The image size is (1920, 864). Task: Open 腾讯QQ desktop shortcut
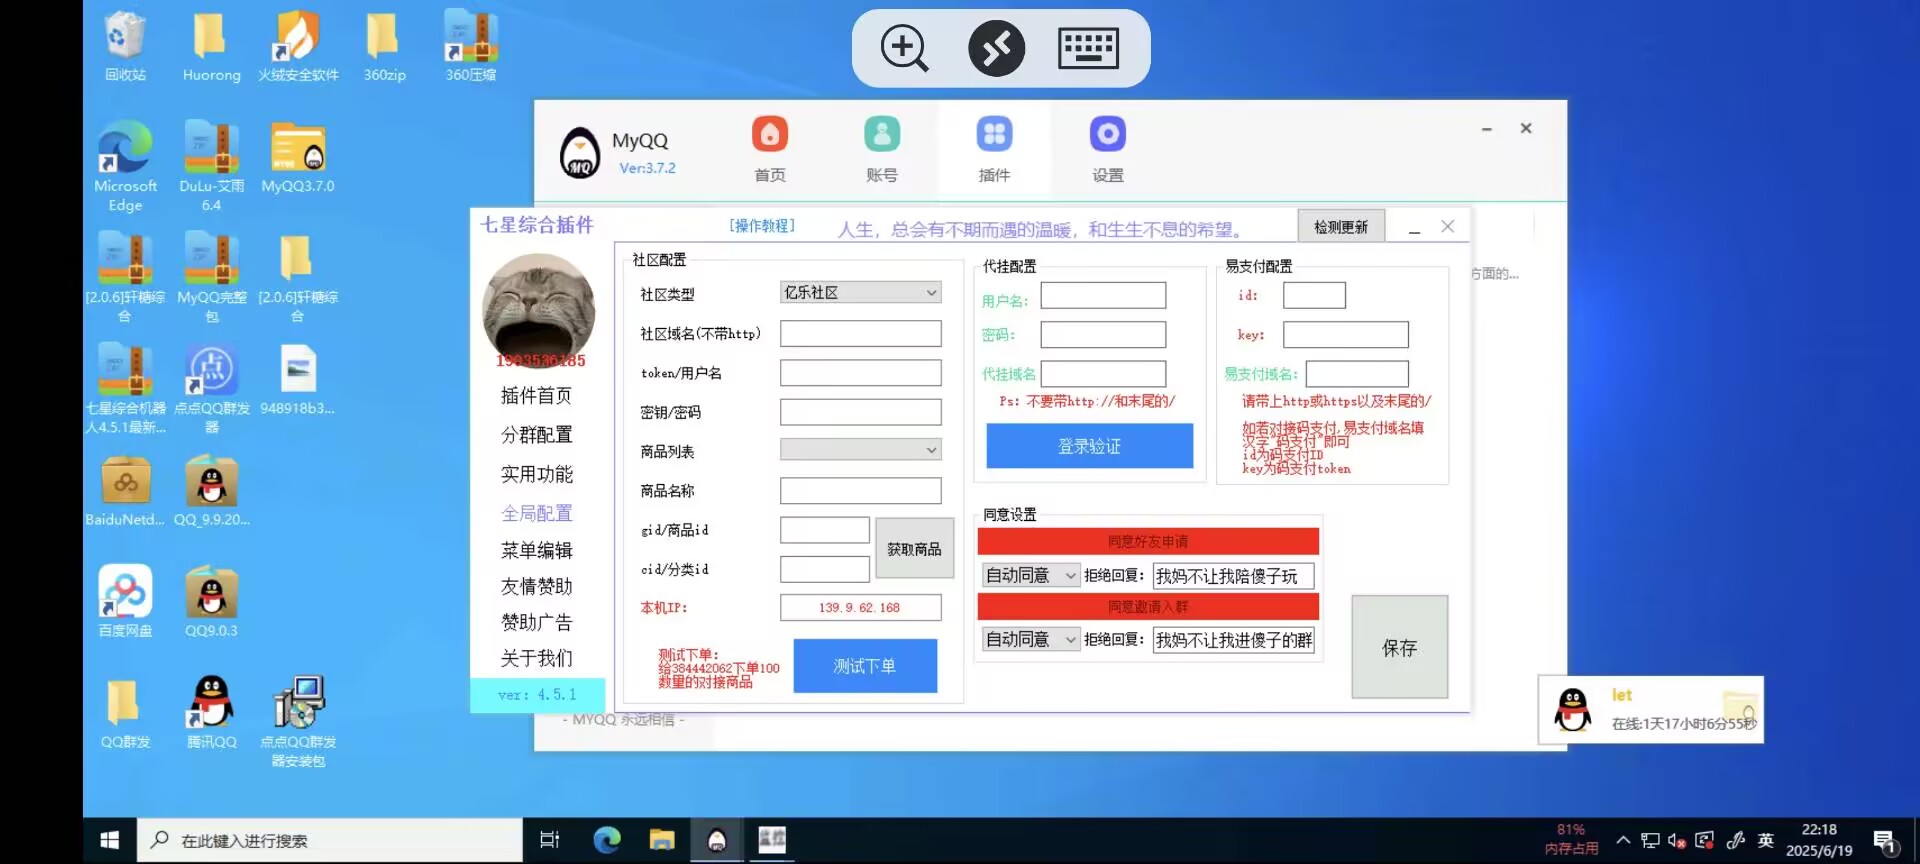coord(211,705)
